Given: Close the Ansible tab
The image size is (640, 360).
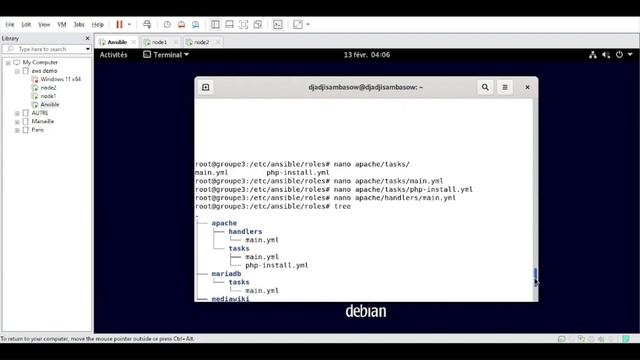Looking at the screenshot, I should click(x=133, y=42).
